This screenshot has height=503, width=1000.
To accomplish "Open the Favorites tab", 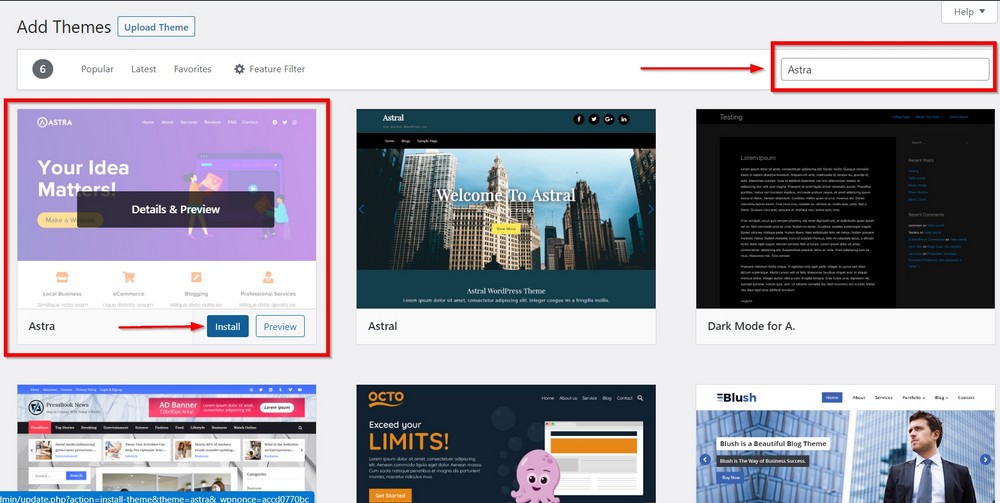I will pyautogui.click(x=193, y=69).
